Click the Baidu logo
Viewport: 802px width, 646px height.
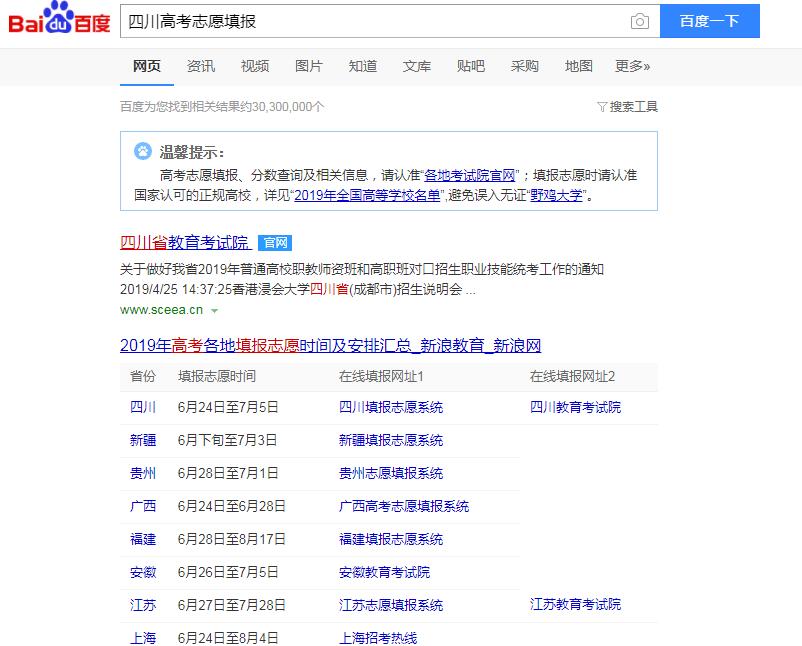click(59, 18)
